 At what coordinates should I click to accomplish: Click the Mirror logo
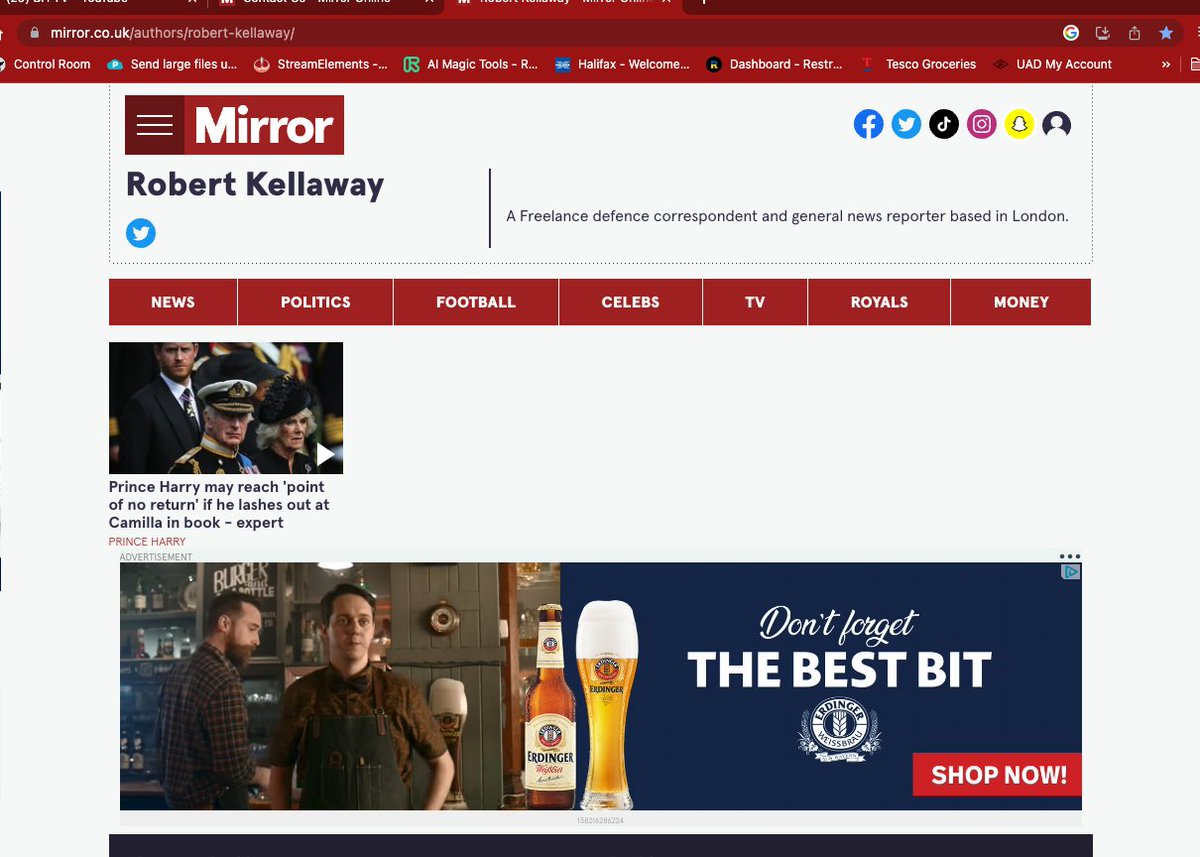pyautogui.click(x=264, y=125)
